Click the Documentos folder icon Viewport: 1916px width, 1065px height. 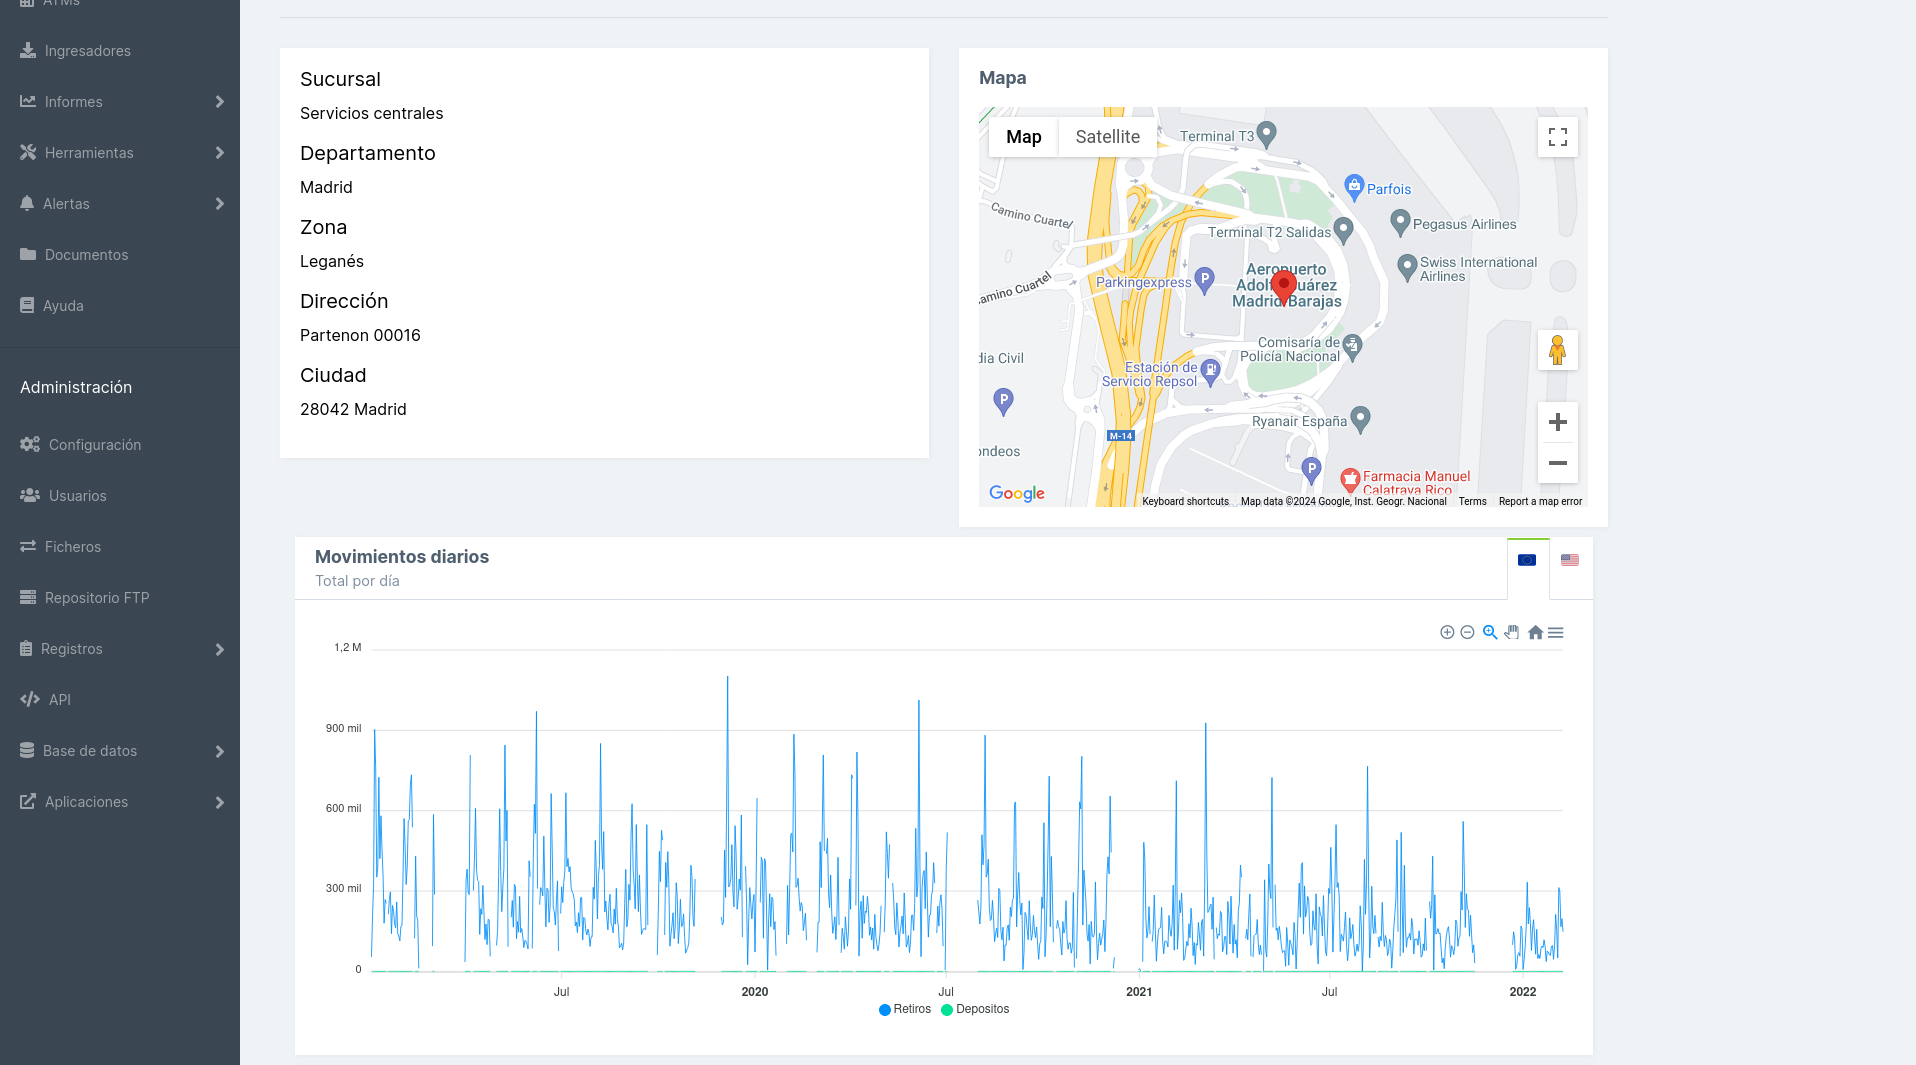[x=28, y=254]
